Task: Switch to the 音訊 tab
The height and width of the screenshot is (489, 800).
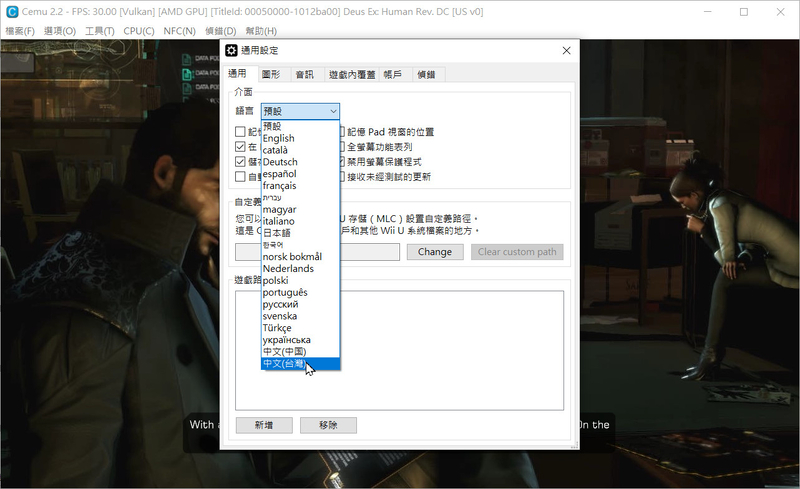Action: click(305, 75)
